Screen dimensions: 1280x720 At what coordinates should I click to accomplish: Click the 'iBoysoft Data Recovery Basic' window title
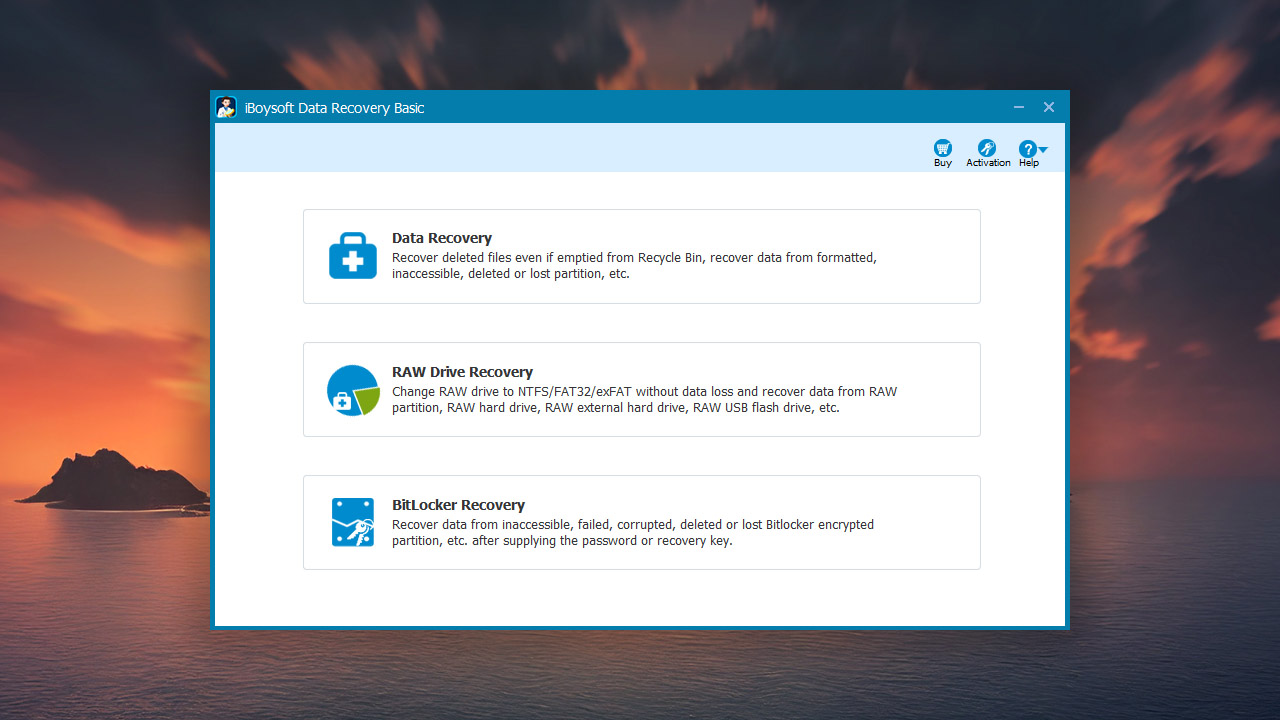tap(335, 108)
